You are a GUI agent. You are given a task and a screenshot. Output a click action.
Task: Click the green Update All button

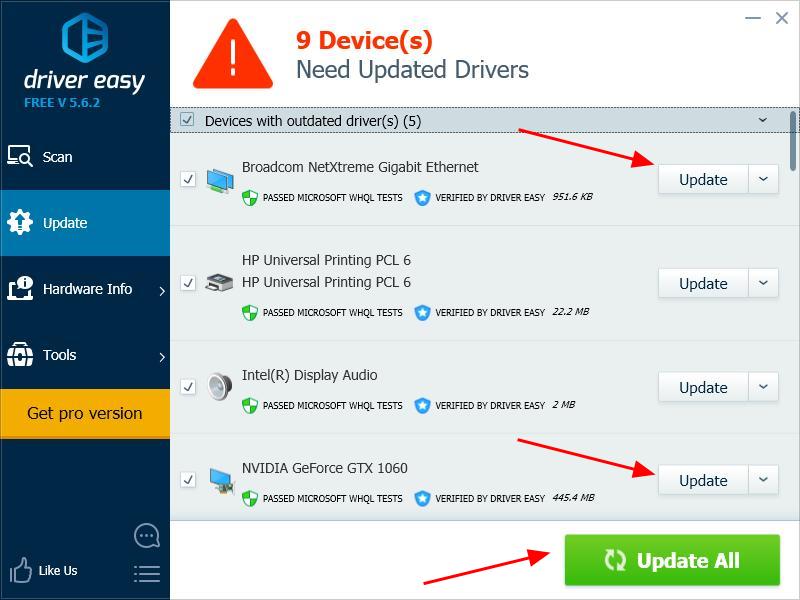pos(672,560)
